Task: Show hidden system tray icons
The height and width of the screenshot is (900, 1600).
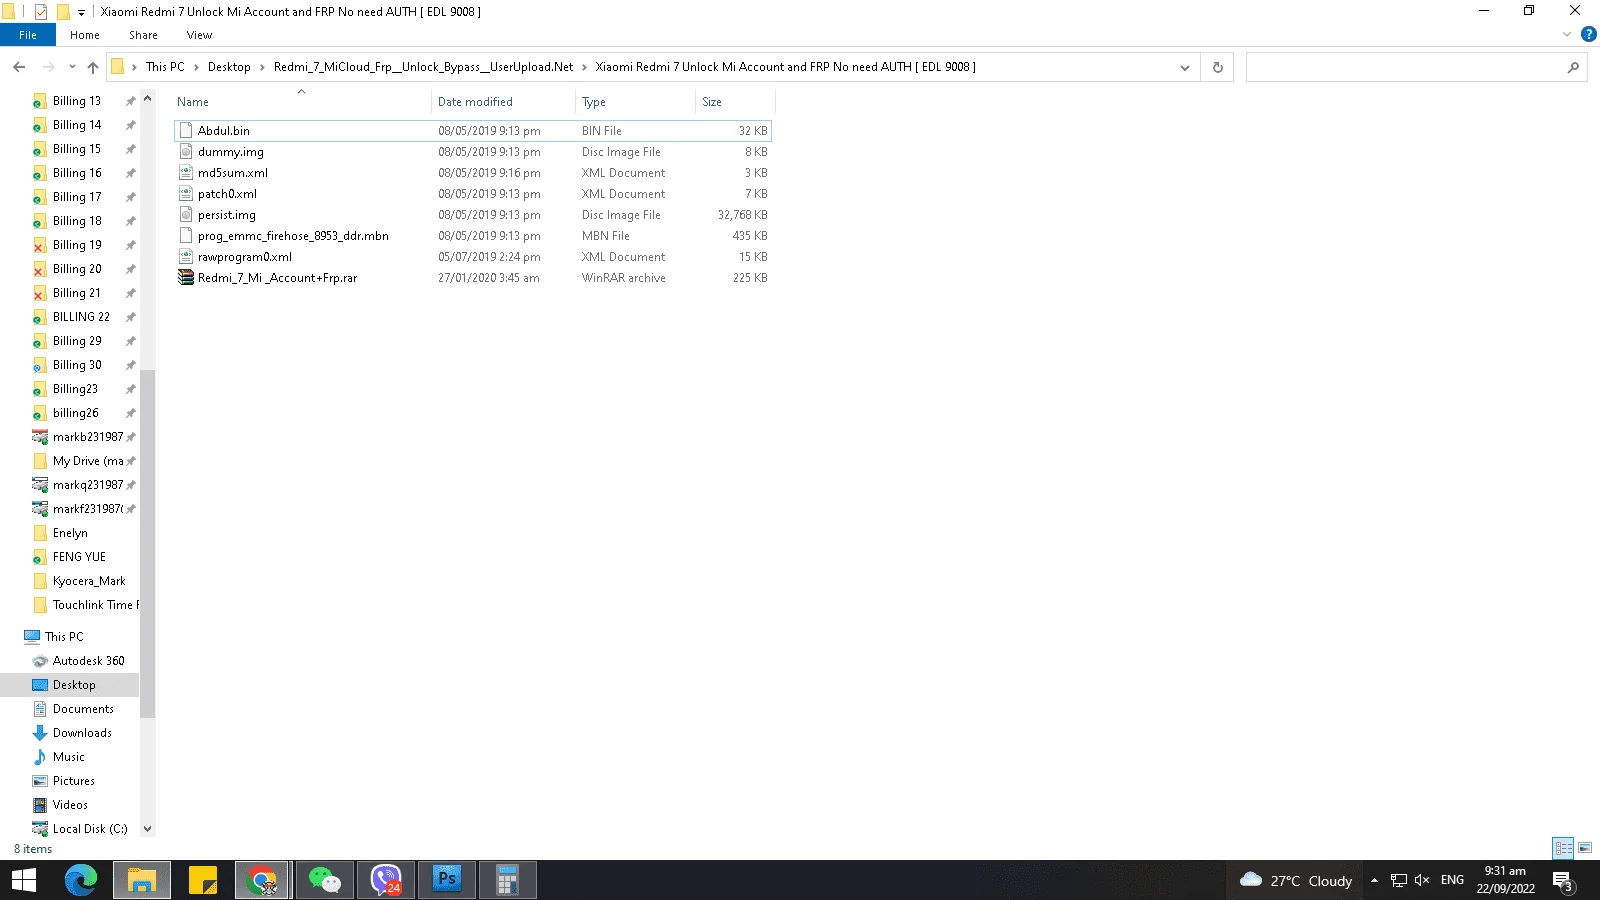Action: [x=1374, y=880]
